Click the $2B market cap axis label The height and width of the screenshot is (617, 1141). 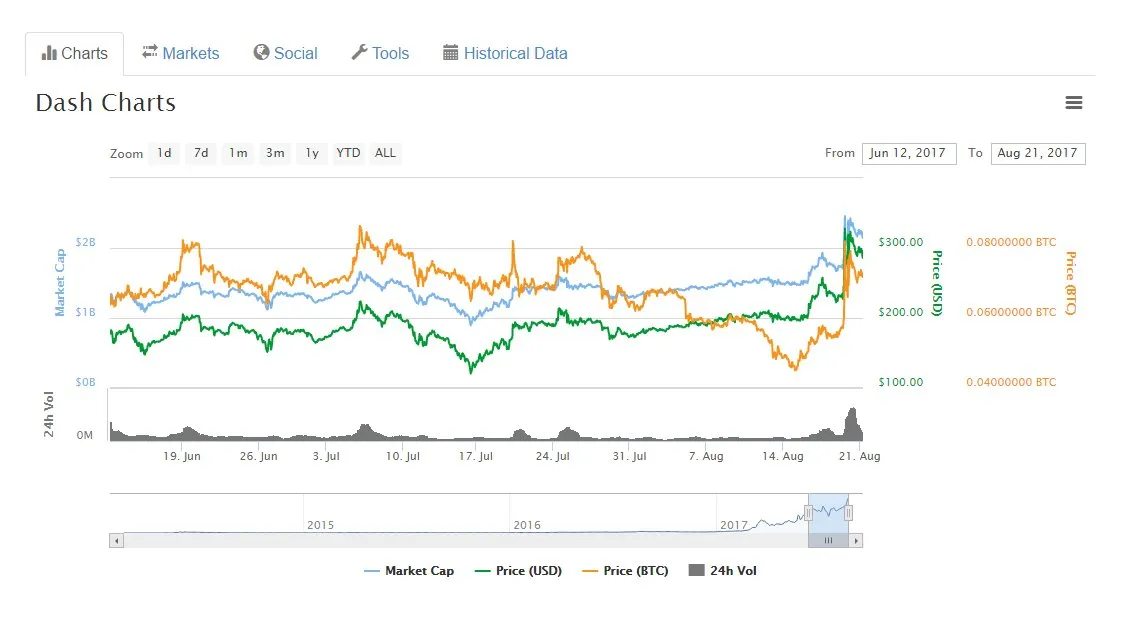coord(85,242)
